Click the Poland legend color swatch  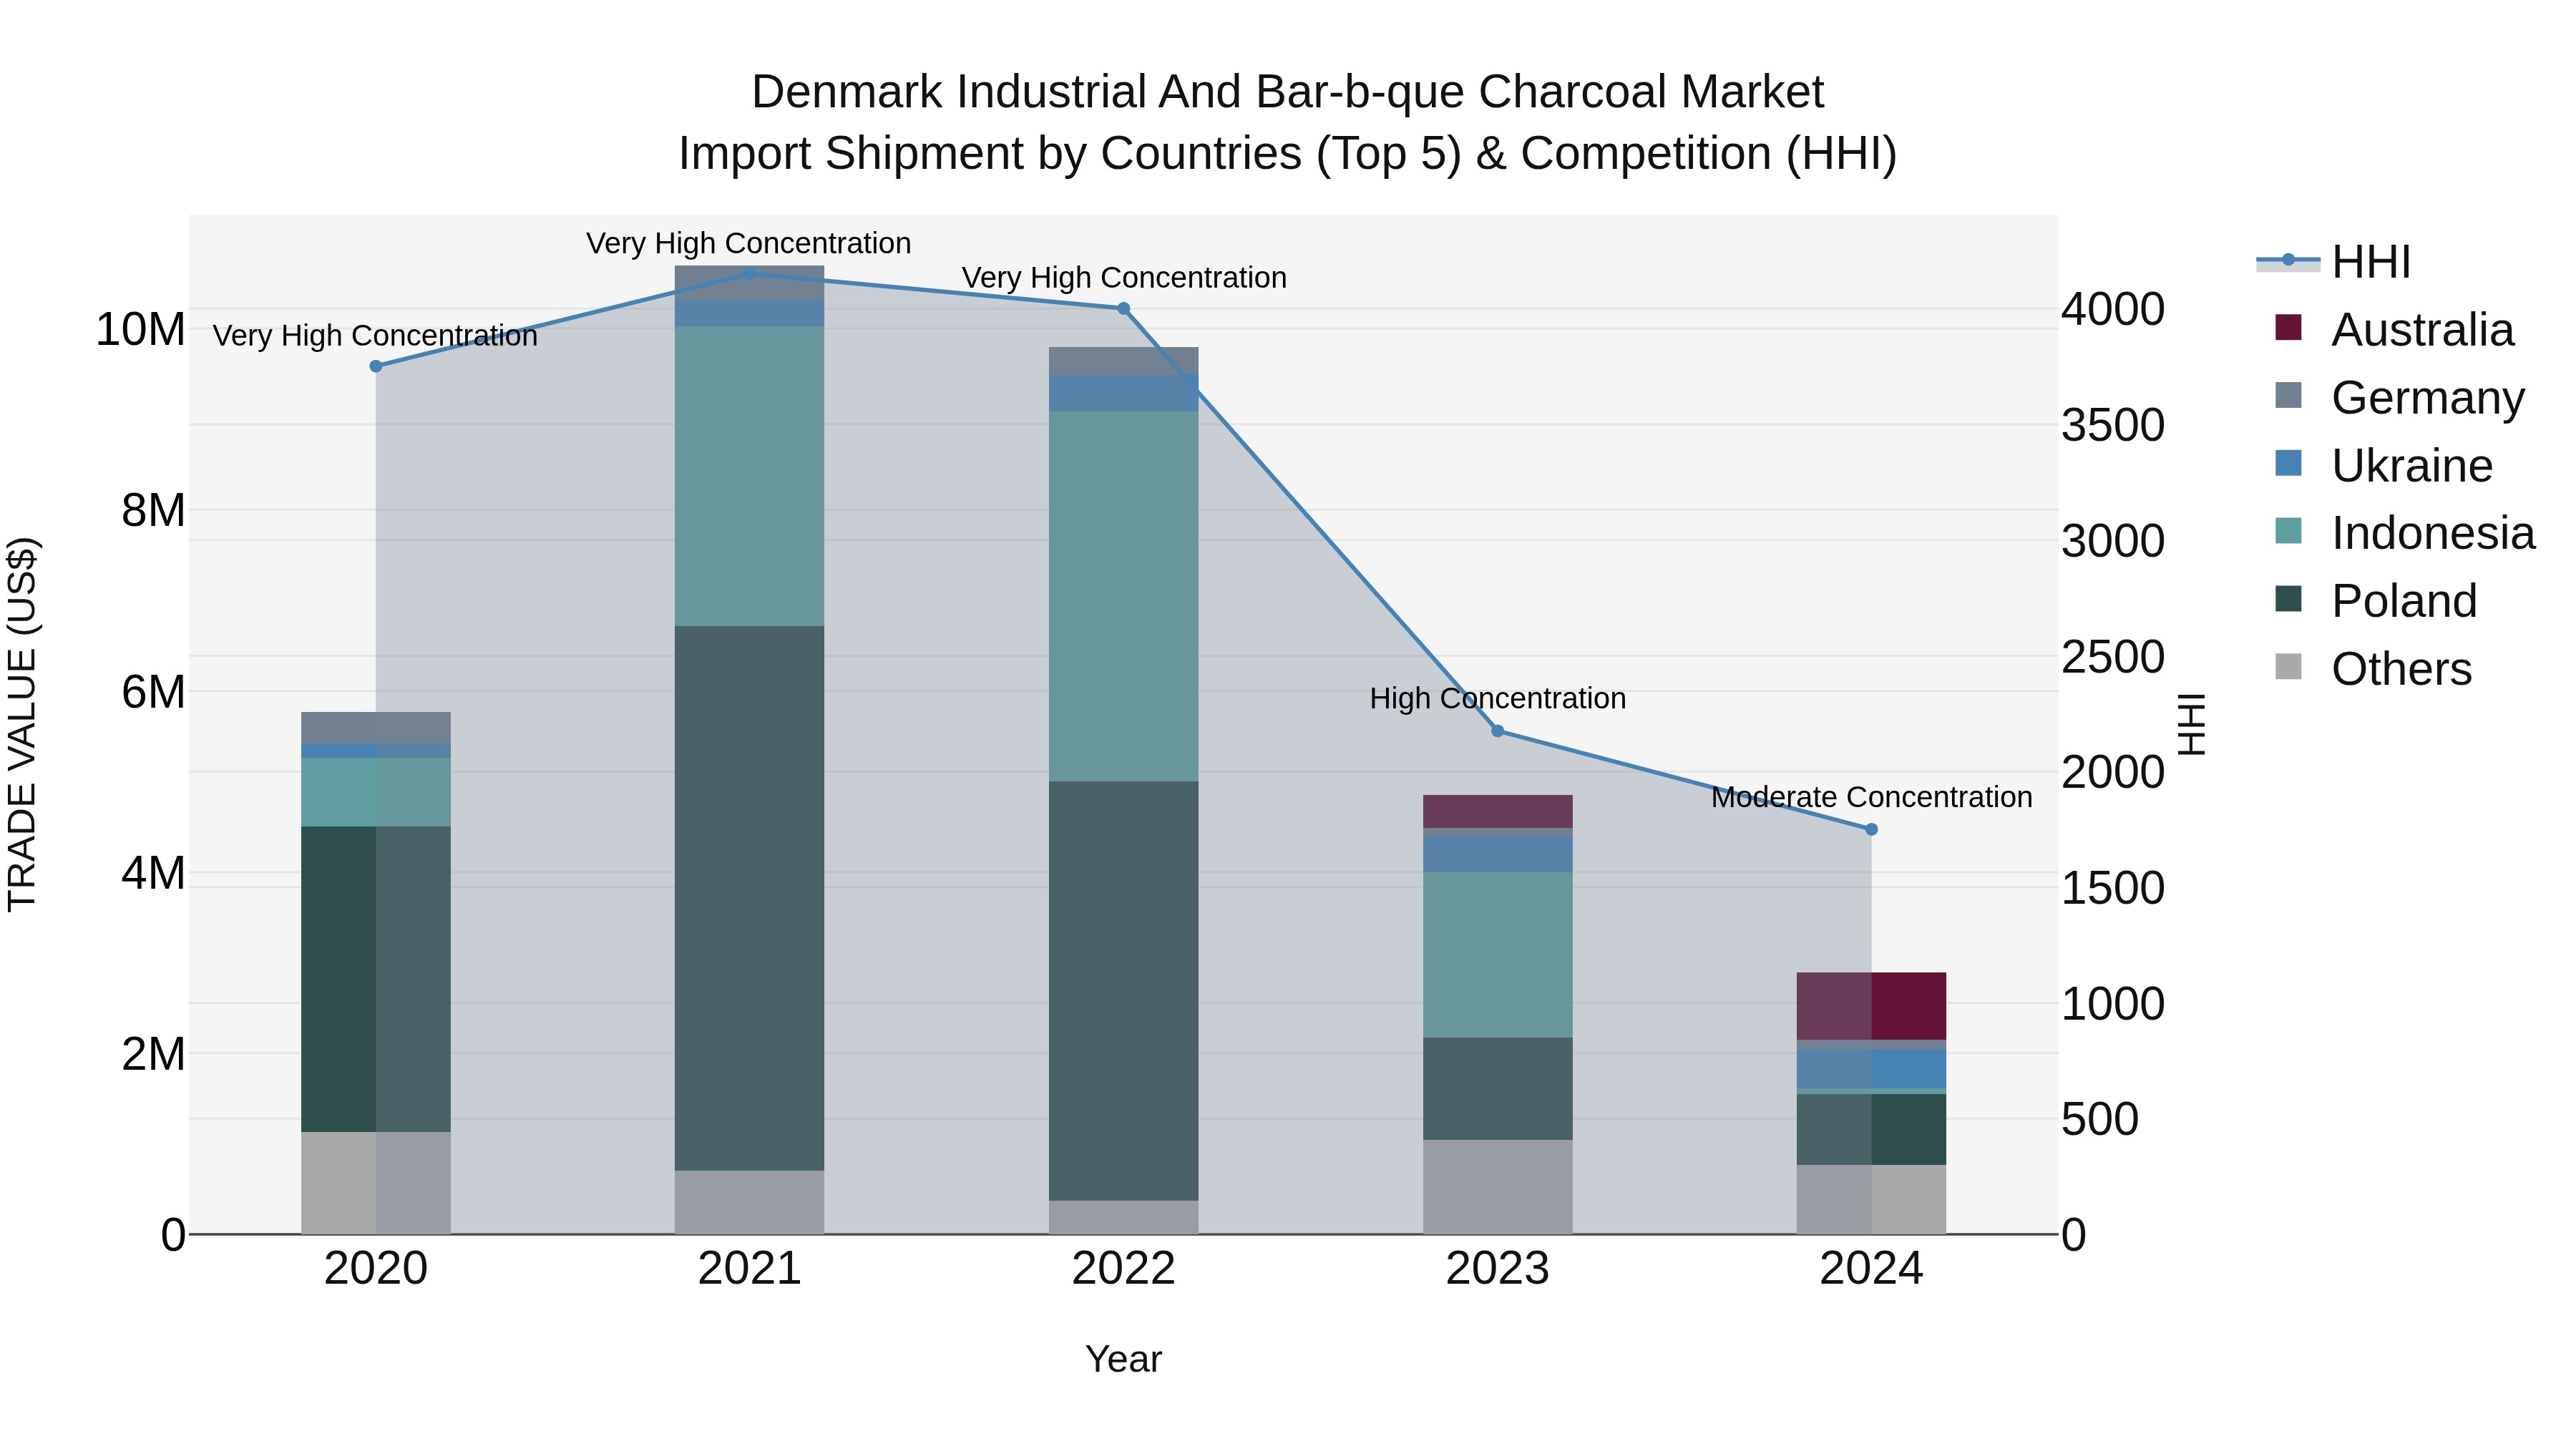click(2288, 598)
